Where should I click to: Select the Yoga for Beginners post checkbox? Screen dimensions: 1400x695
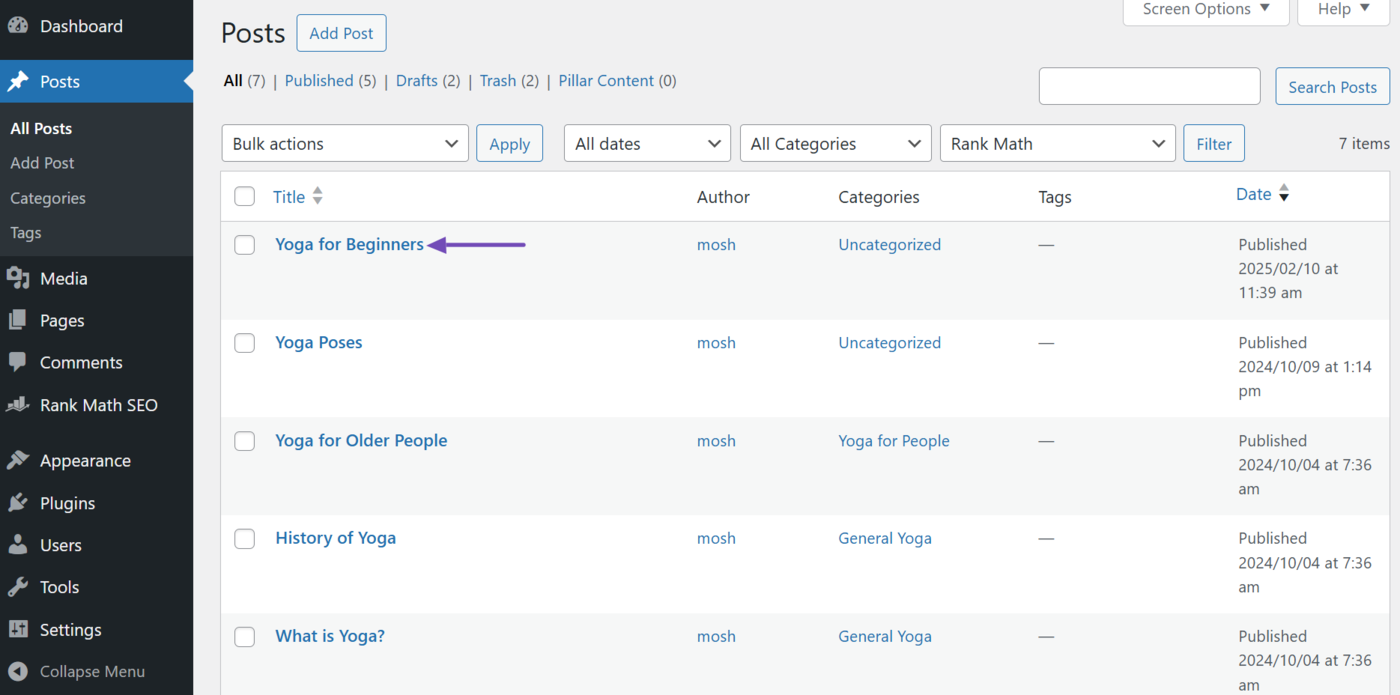click(245, 245)
